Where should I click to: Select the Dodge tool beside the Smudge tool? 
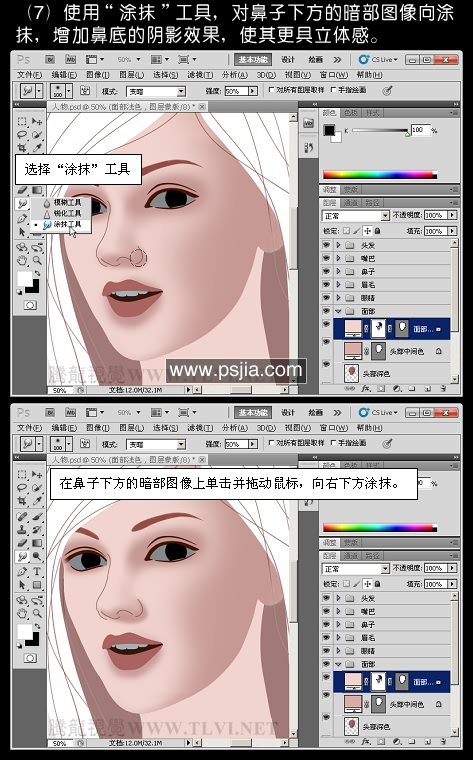click(x=37, y=556)
